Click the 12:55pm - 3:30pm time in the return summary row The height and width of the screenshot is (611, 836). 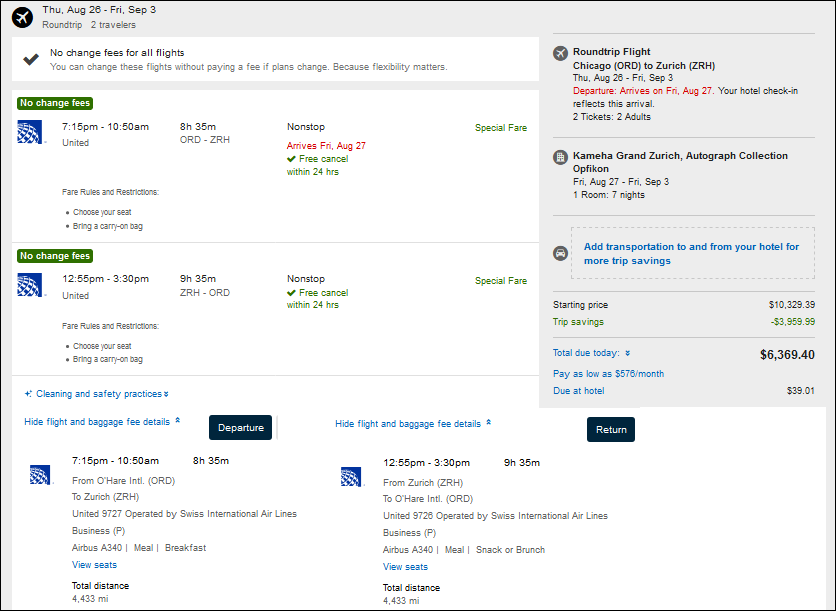point(106,279)
